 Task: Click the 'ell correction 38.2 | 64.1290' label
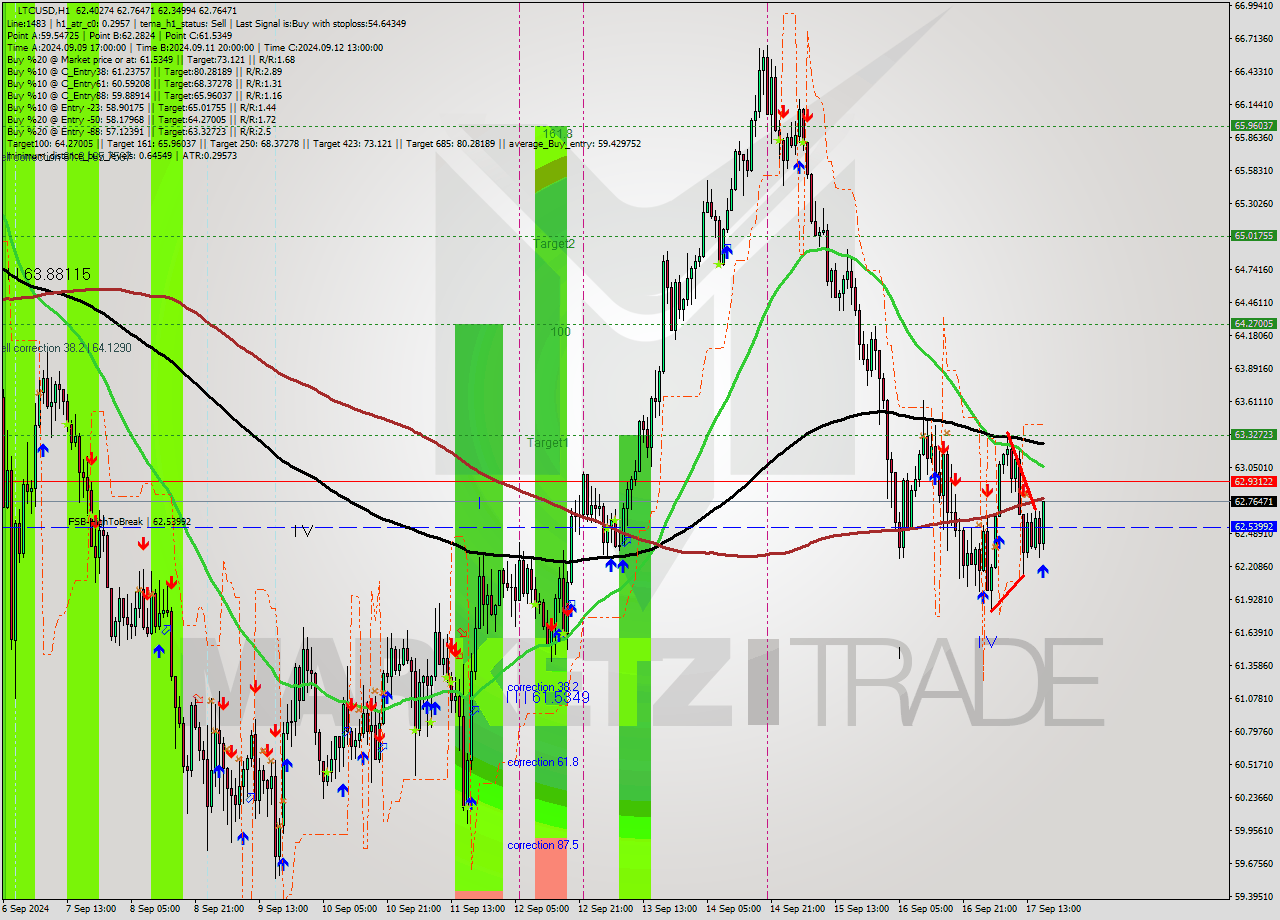pyautogui.click(x=66, y=348)
